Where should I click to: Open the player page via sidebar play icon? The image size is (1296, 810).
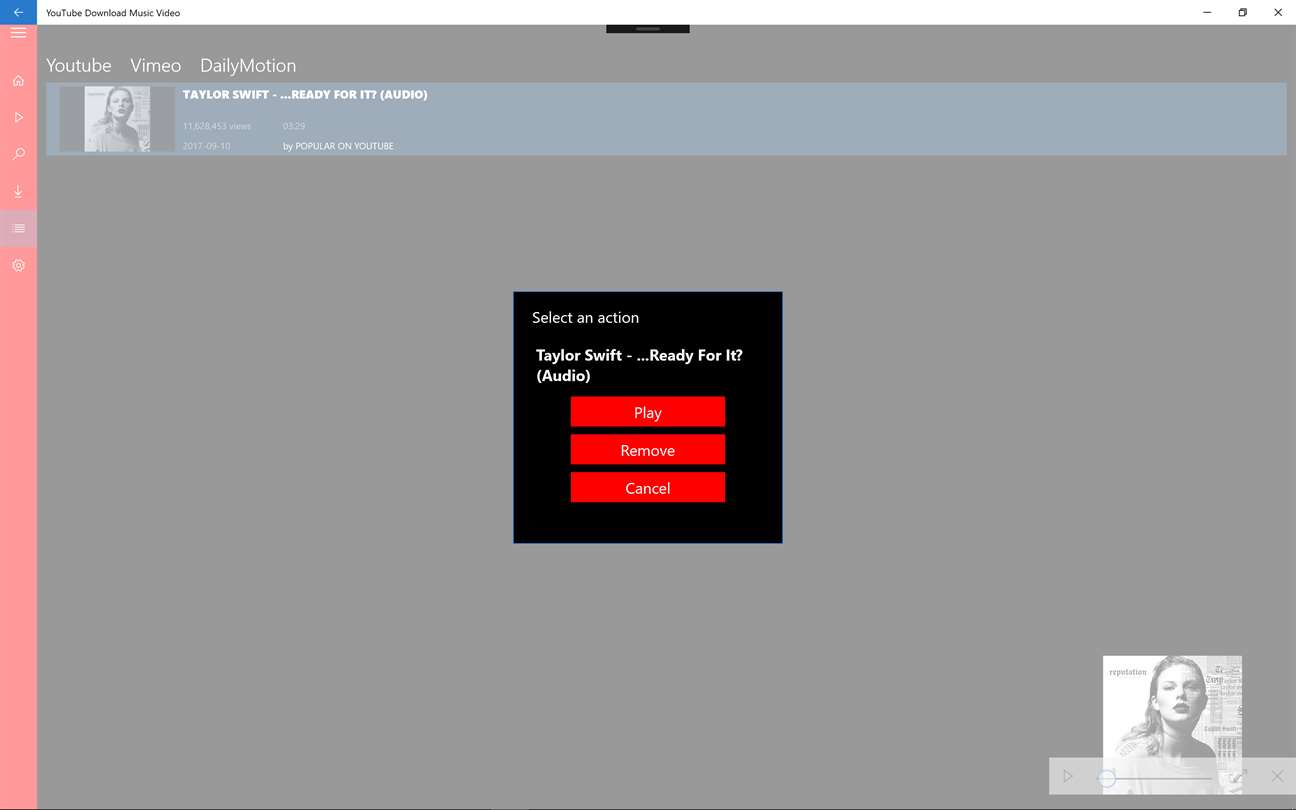[18, 117]
